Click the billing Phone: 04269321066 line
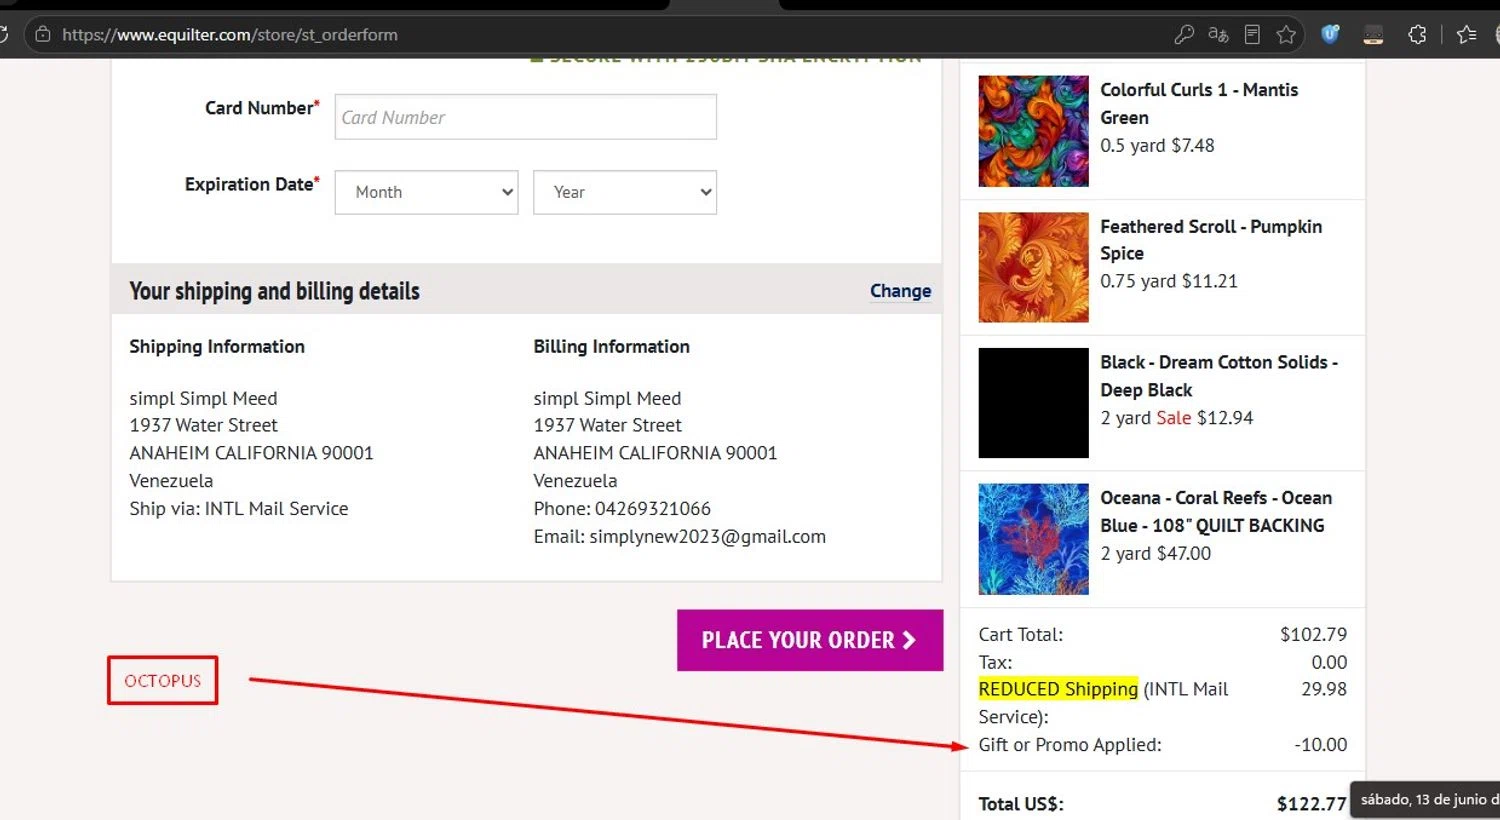This screenshot has height=820, width=1500. (622, 509)
